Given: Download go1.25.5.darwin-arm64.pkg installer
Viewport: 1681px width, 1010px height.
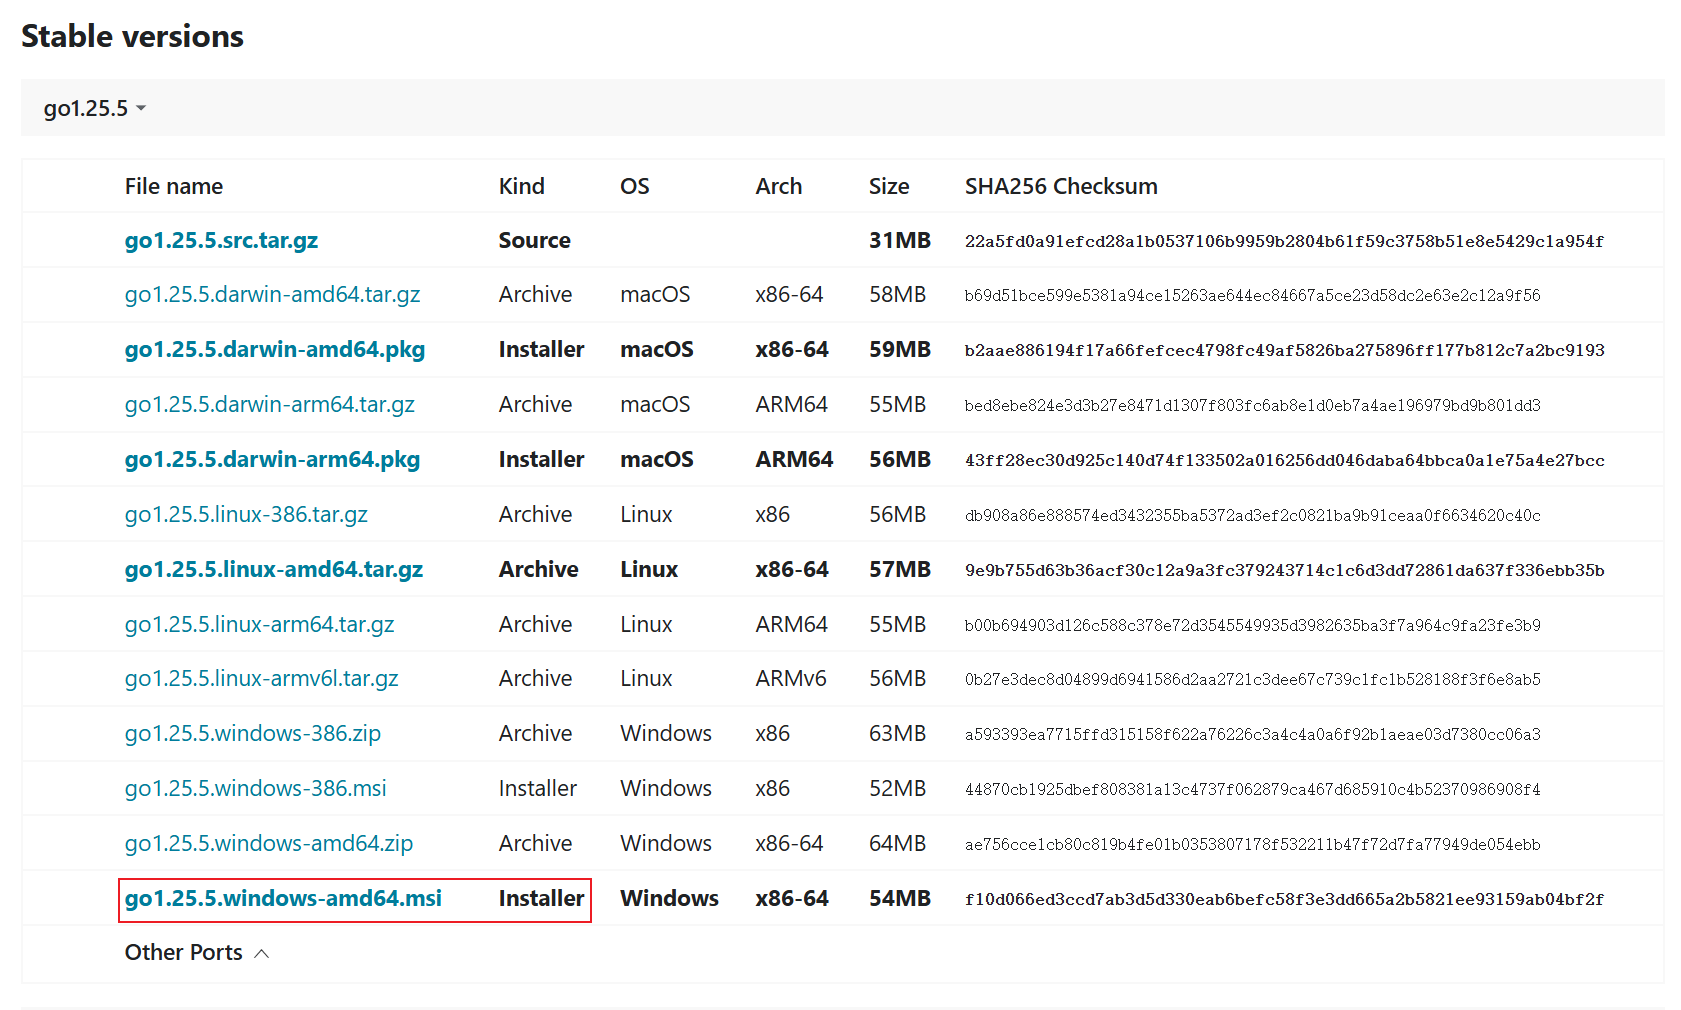Looking at the screenshot, I should pyautogui.click(x=272, y=460).
